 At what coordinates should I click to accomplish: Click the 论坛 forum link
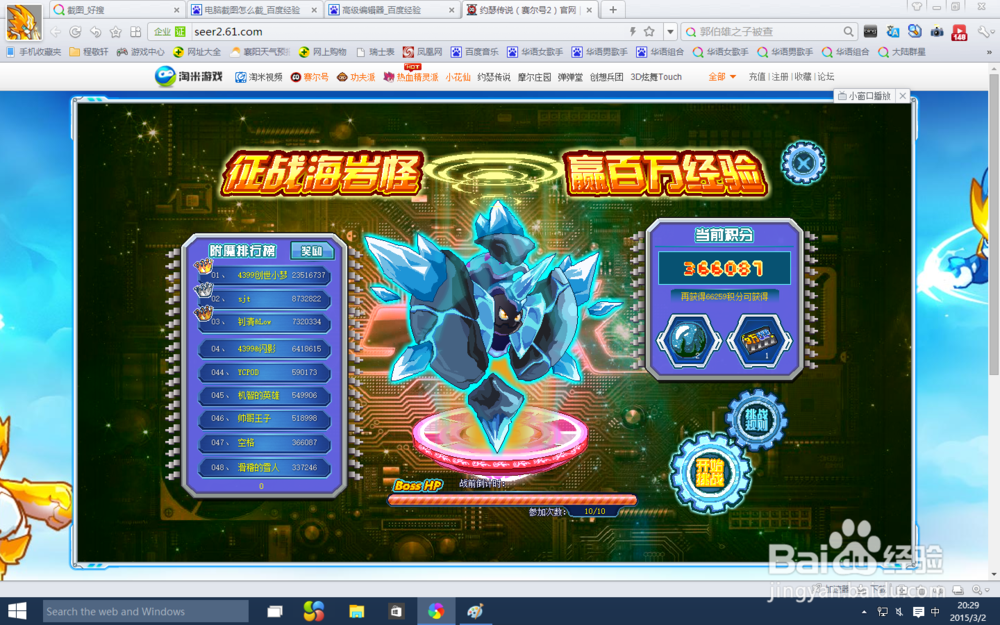click(x=826, y=77)
